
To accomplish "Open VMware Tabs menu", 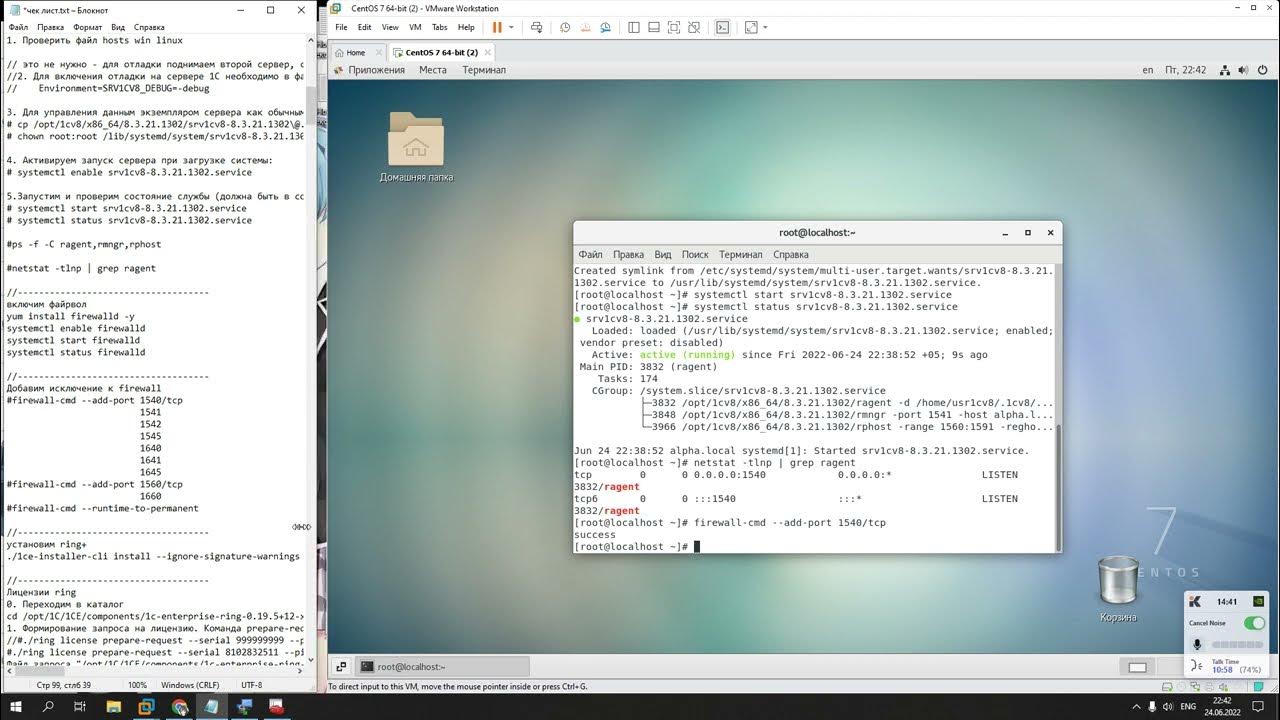I will 439,27.
